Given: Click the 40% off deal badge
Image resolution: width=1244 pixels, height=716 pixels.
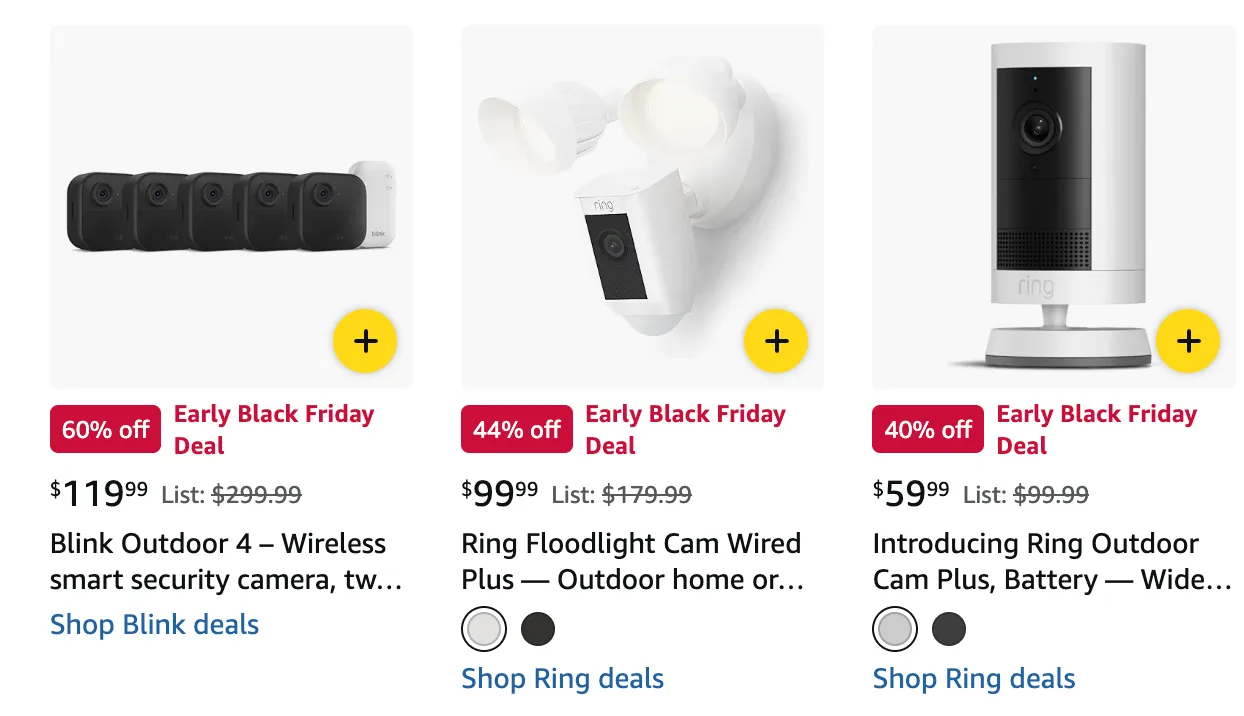Looking at the screenshot, I should tap(928, 430).
